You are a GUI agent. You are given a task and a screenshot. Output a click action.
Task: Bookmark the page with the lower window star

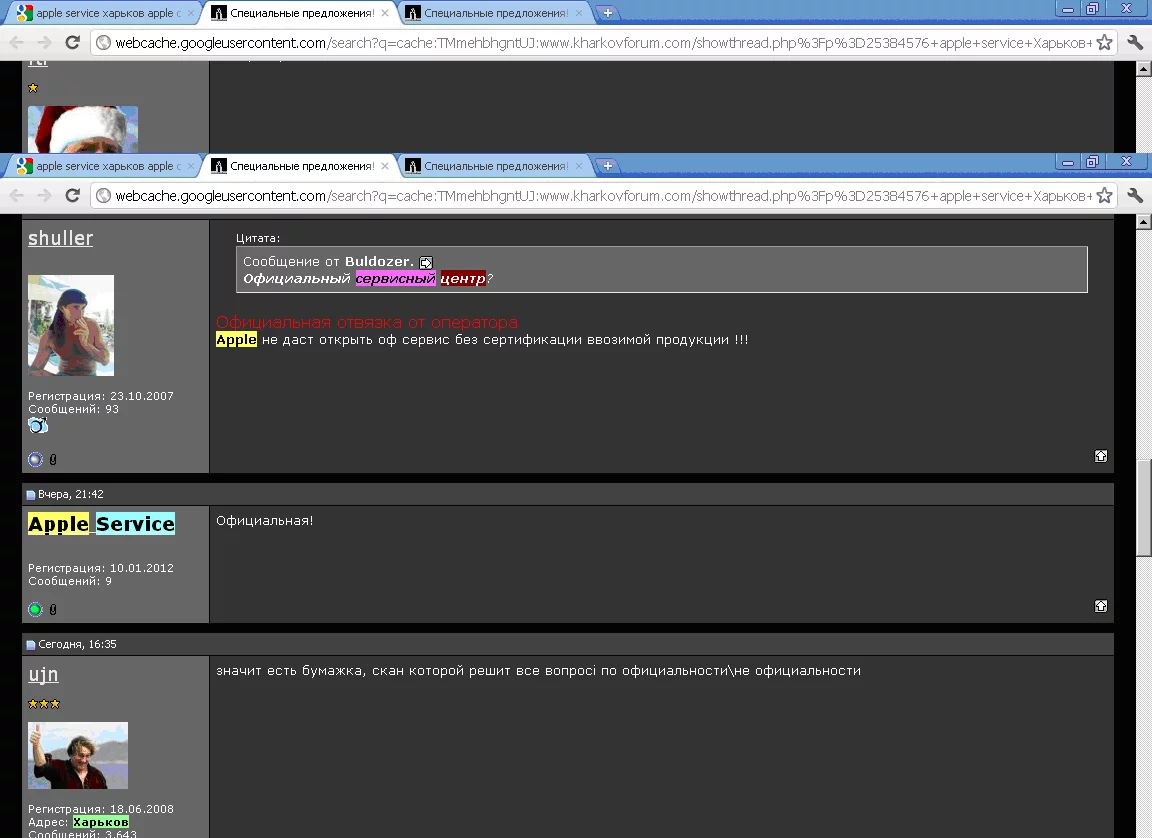[1104, 195]
